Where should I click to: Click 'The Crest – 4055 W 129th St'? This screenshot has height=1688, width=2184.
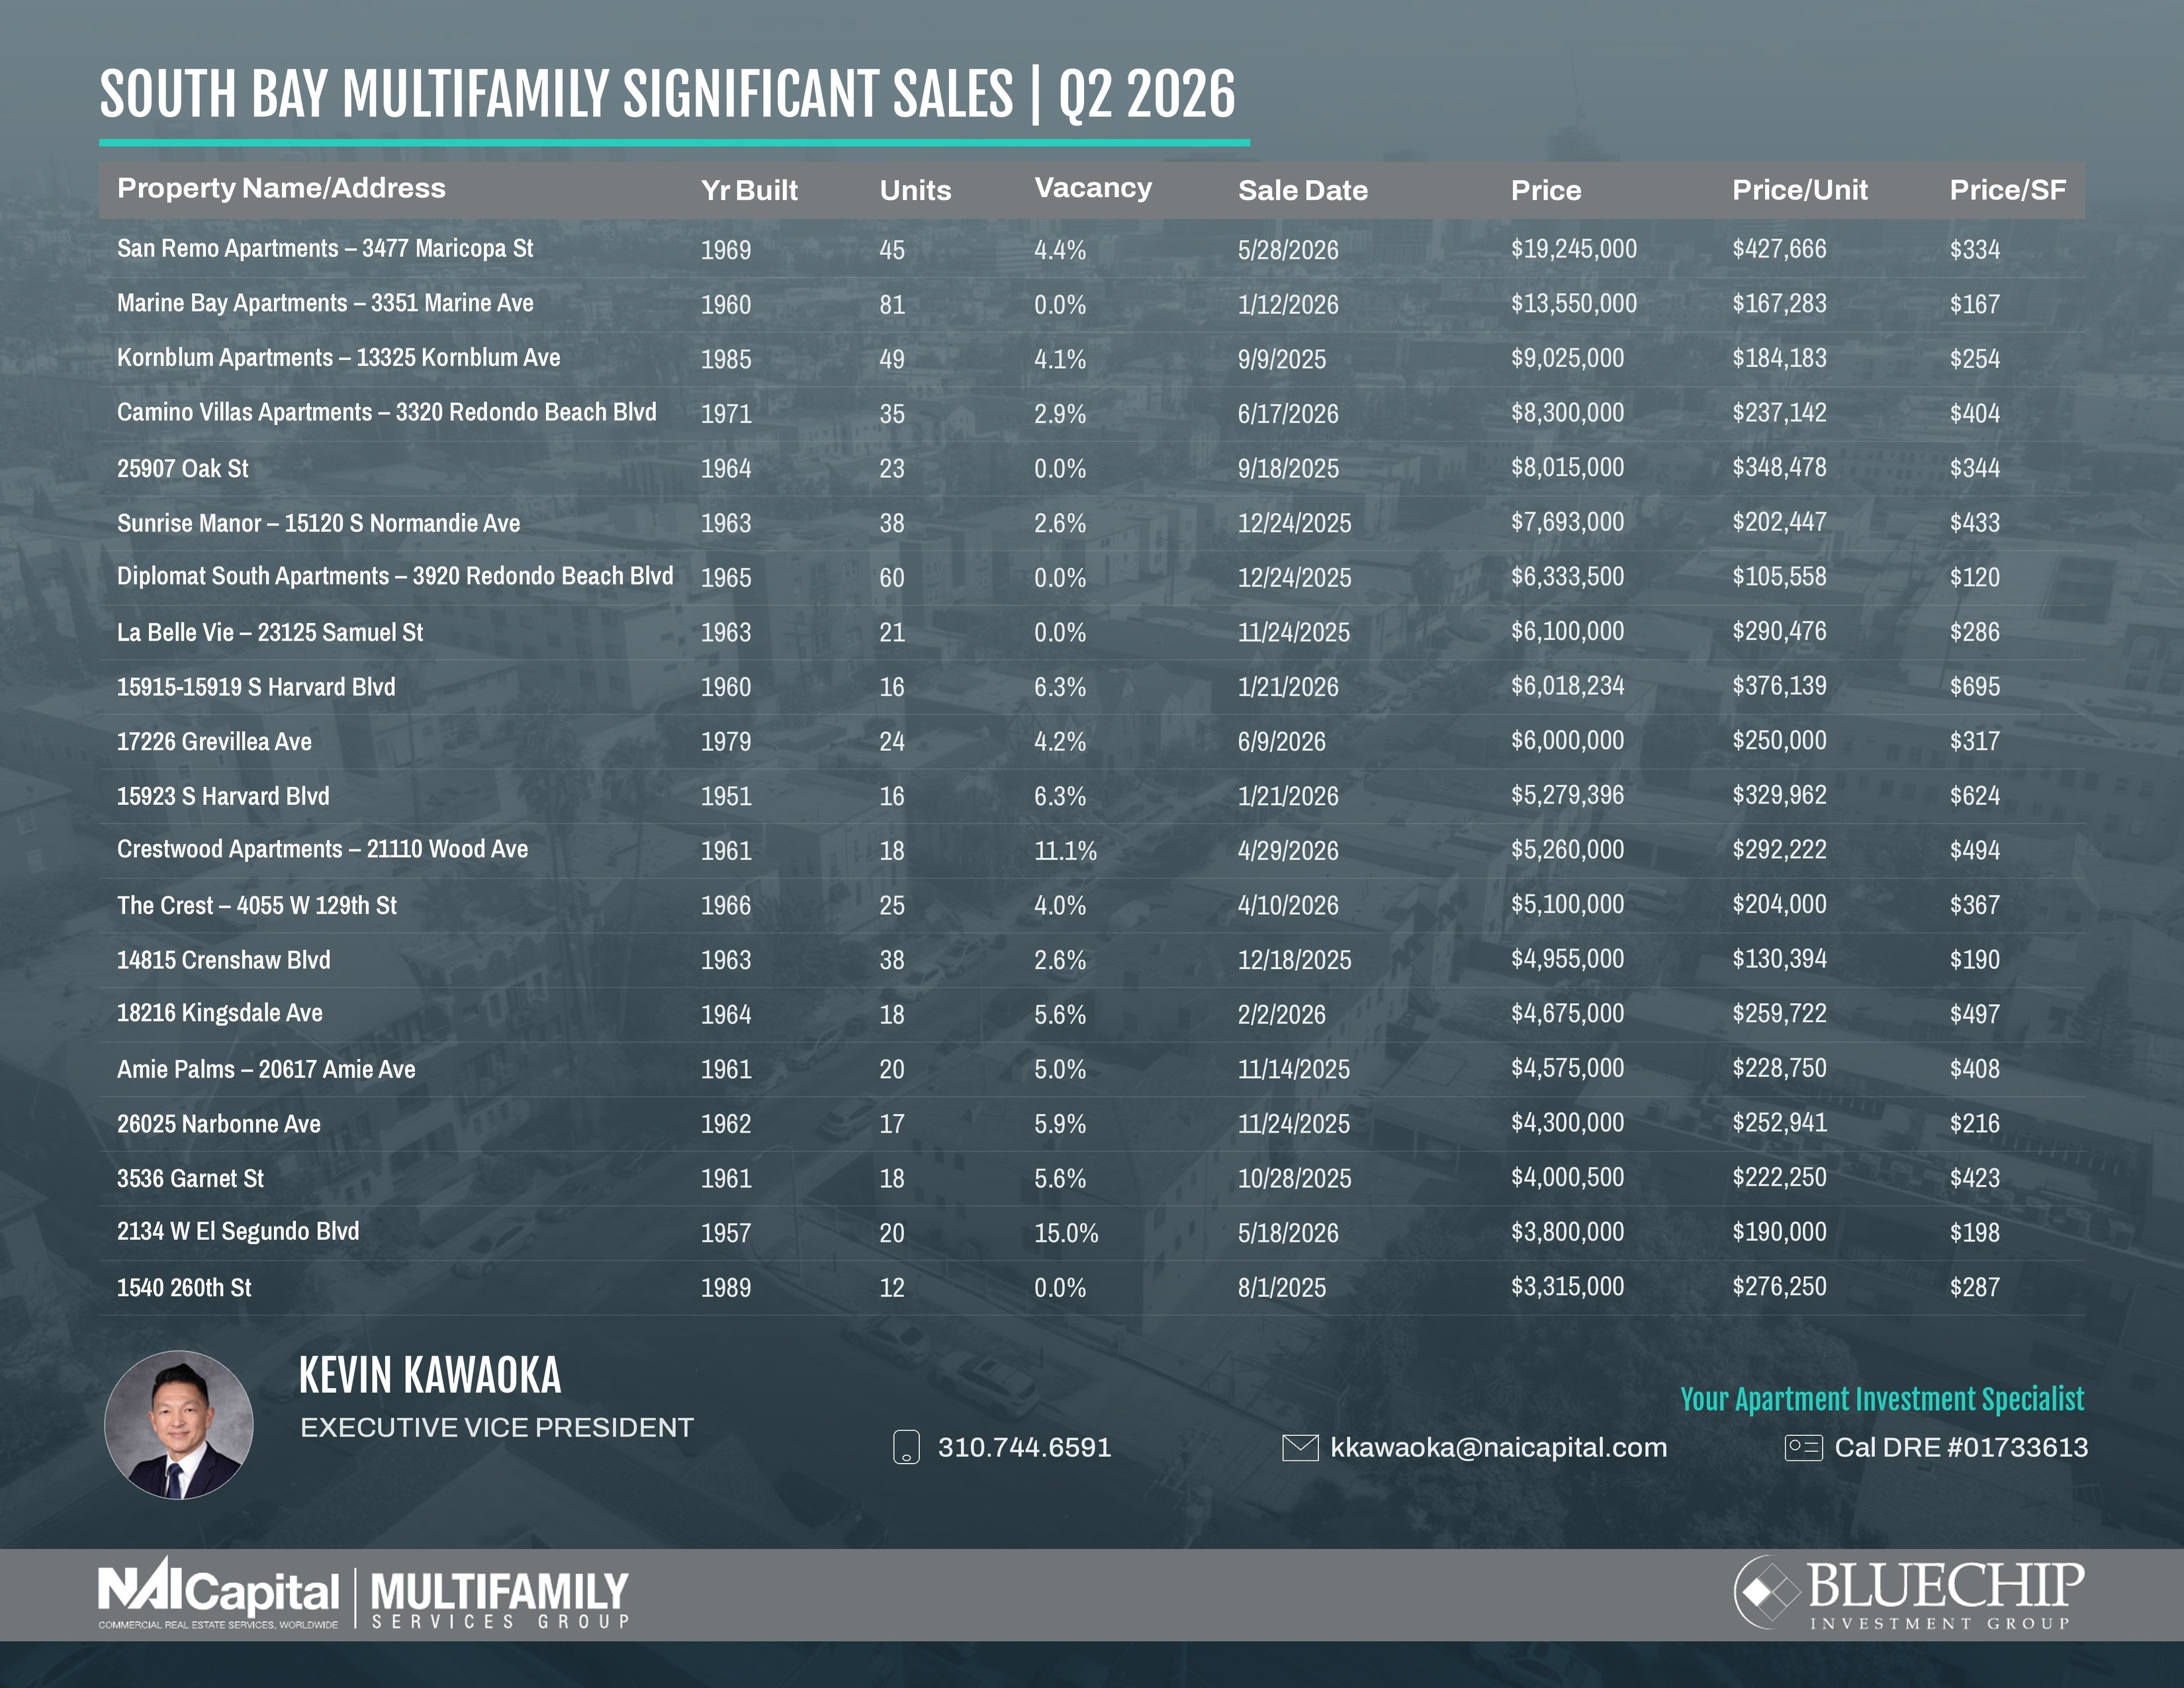pos(257,905)
